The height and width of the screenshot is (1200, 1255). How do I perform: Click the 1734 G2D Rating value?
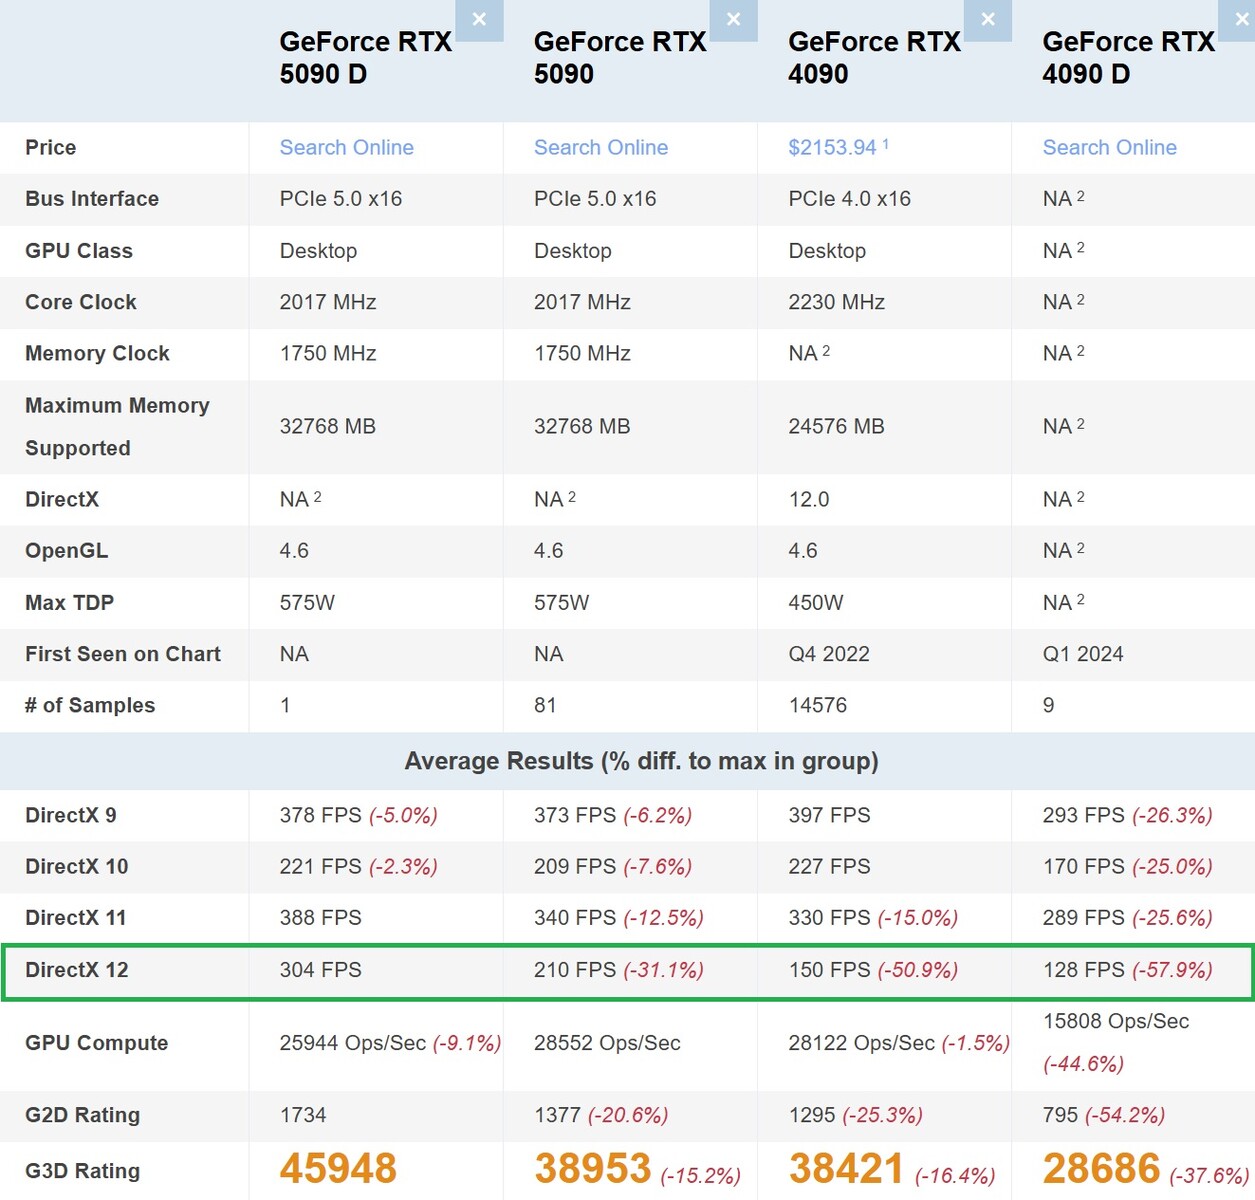[x=303, y=1115]
